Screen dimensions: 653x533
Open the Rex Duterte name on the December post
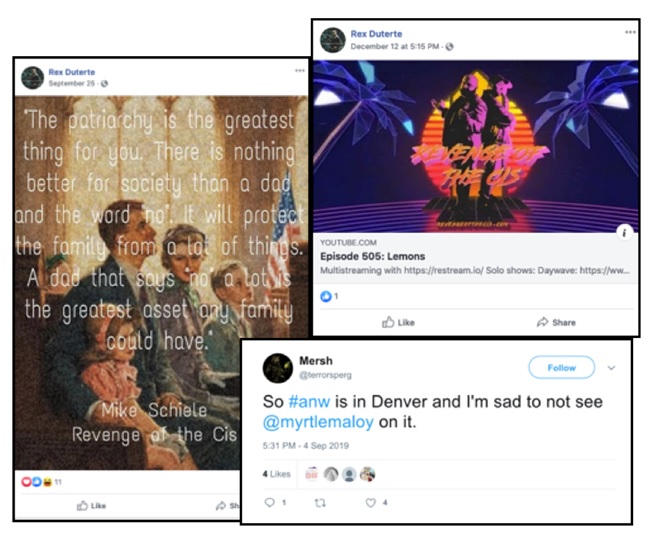click(376, 34)
